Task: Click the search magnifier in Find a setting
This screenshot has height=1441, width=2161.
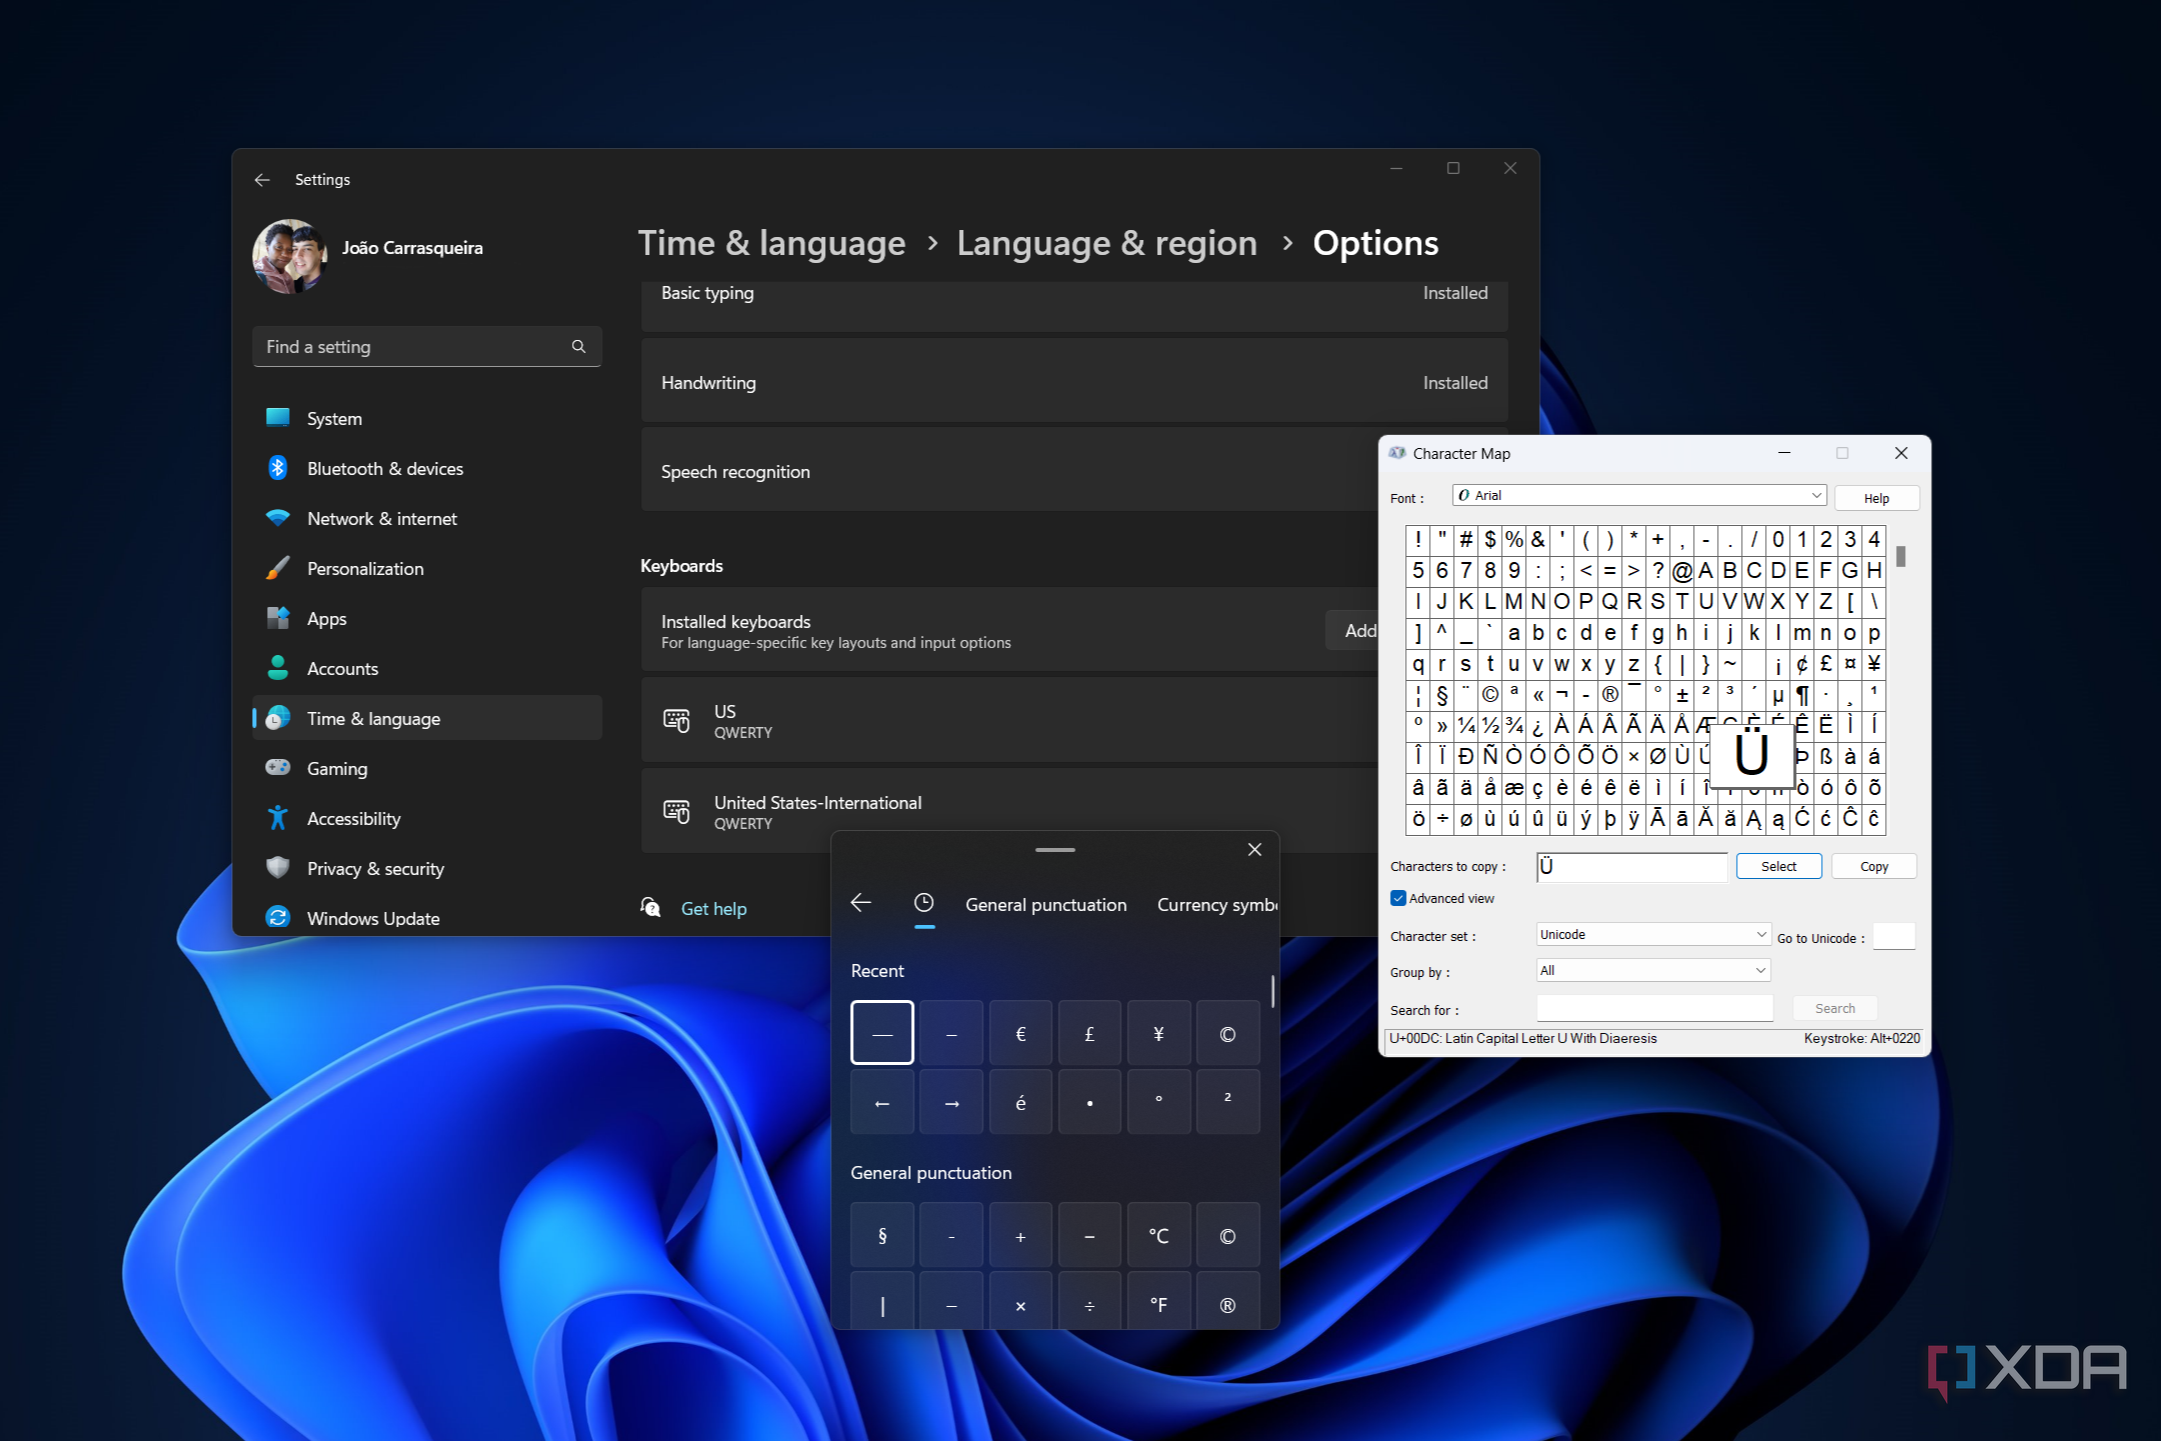Action: click(x=578, y=346)
